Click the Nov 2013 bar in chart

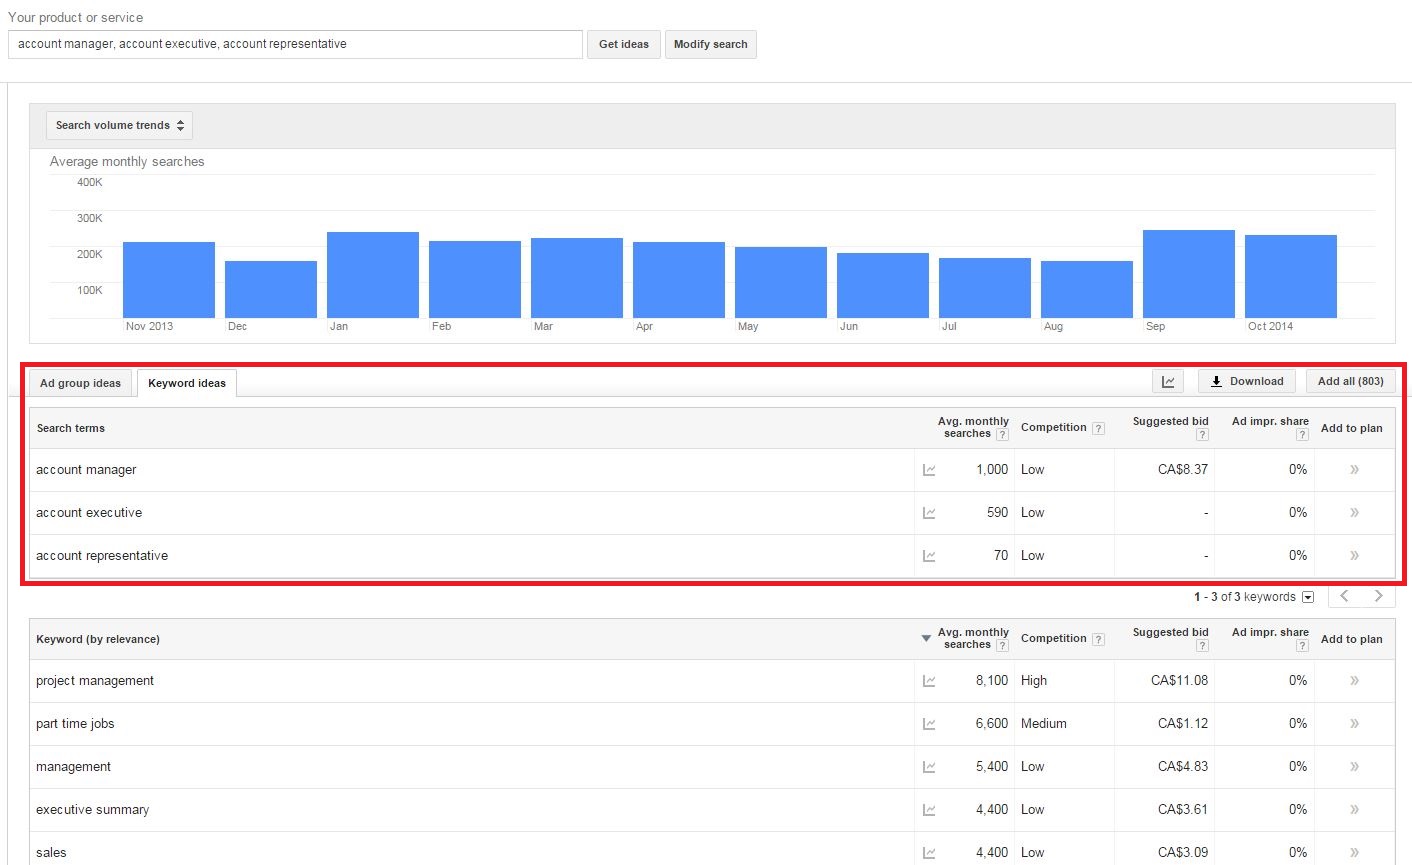pos(169,280)
